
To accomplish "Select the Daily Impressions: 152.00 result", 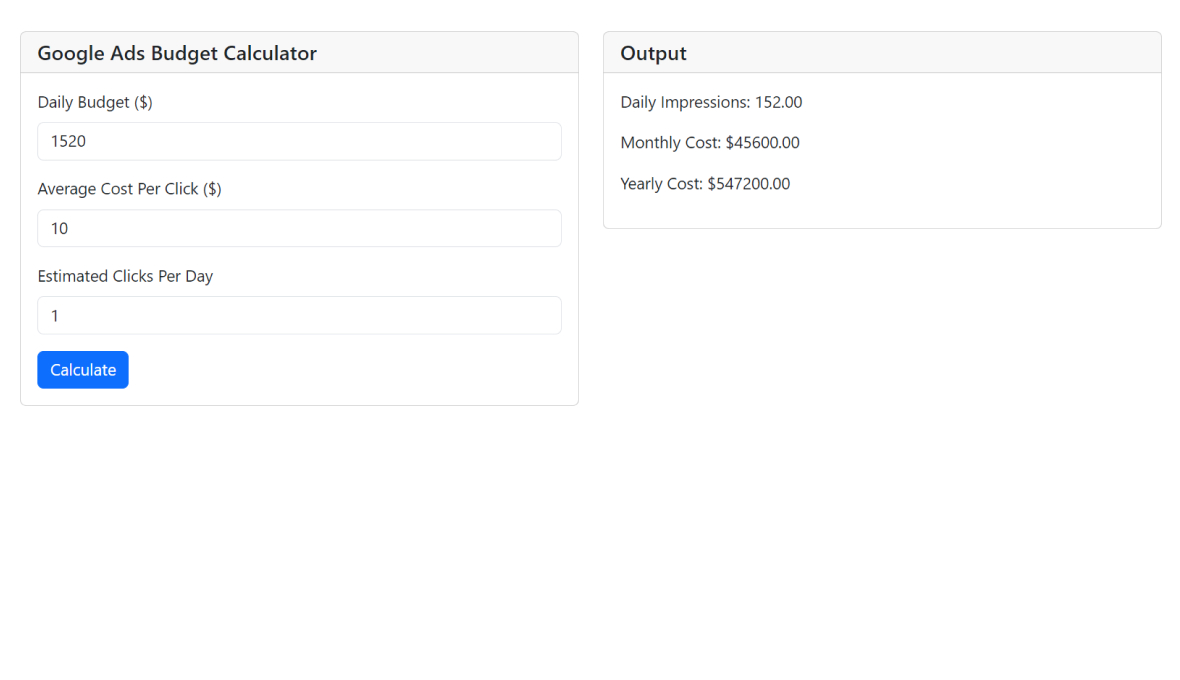I will click(x=711, y=102).
